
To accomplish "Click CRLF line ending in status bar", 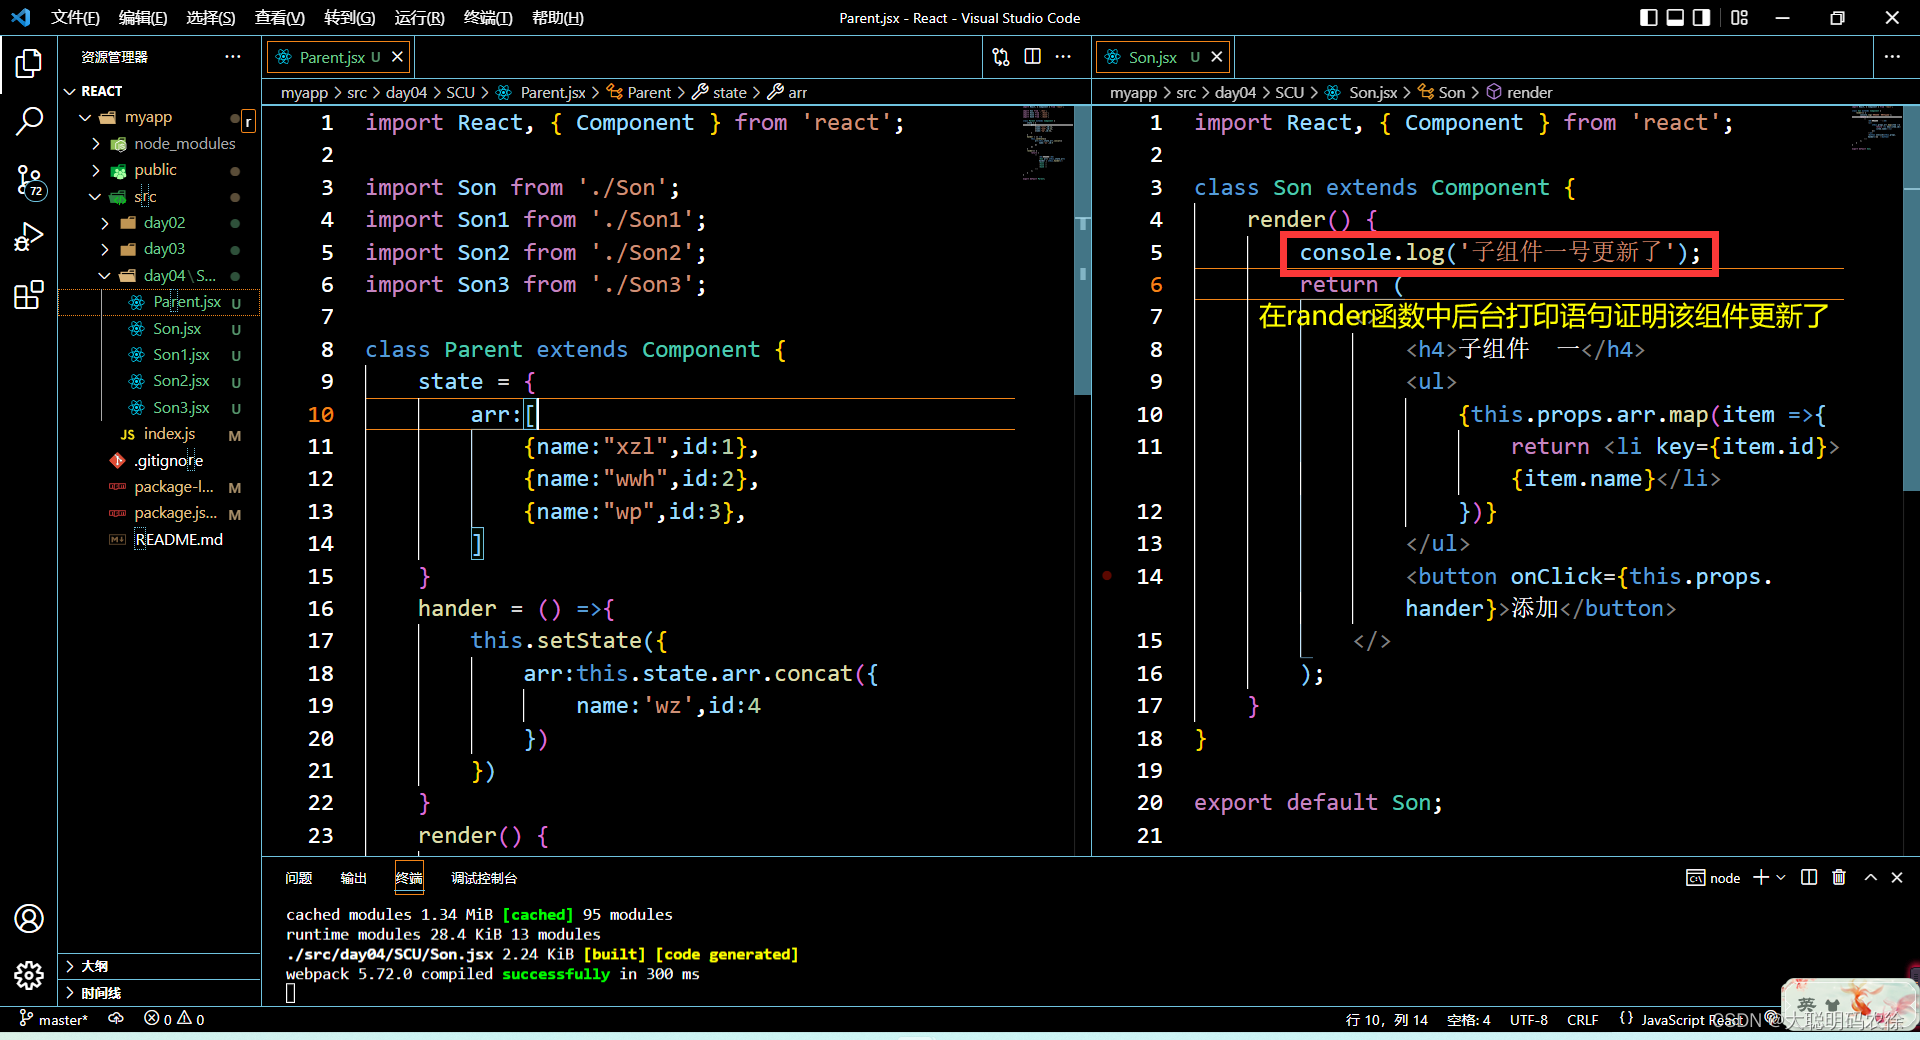I will 1582,1019.
